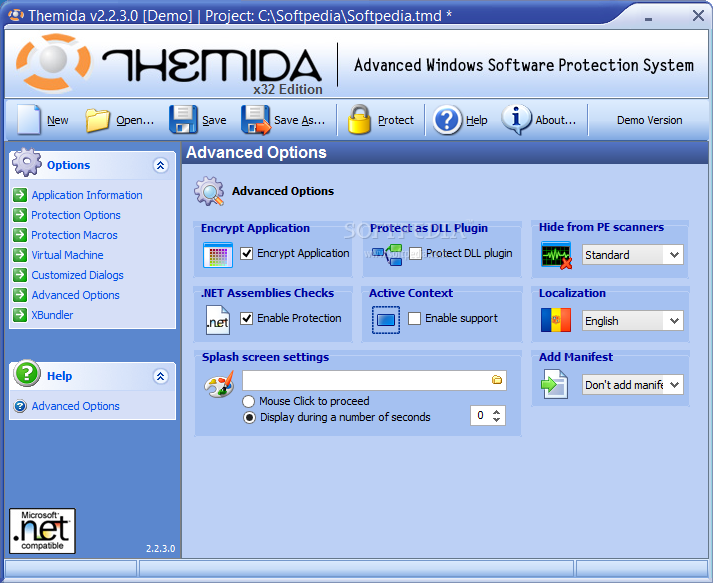Select Mouse Click to proceed radio

(x=249, y=401)
